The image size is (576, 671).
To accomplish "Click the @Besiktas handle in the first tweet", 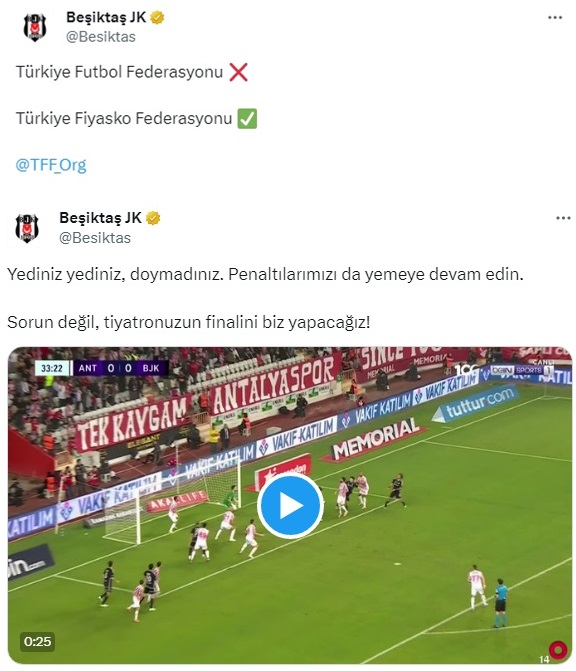I will [x=101, y=37].
